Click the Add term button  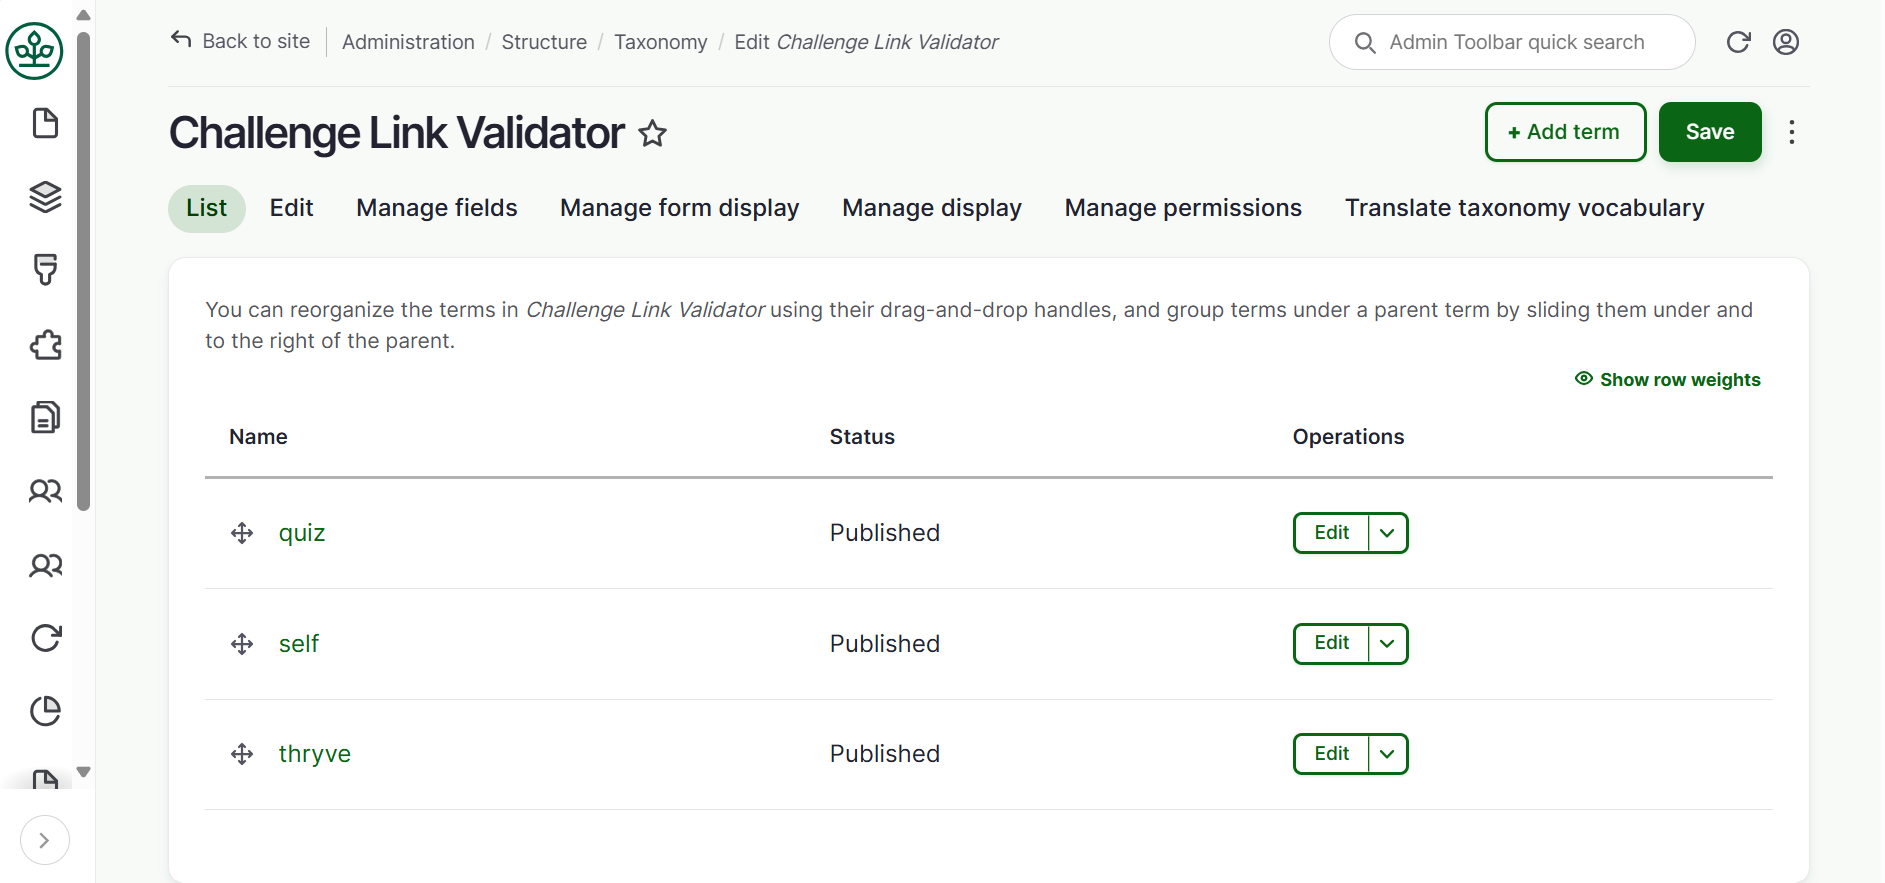(x=1565, y=132)
